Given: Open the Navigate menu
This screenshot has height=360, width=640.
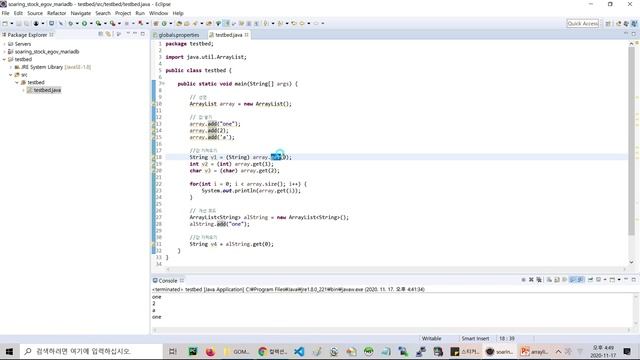Looking at the screenshot, I should [x=81, y=13].
